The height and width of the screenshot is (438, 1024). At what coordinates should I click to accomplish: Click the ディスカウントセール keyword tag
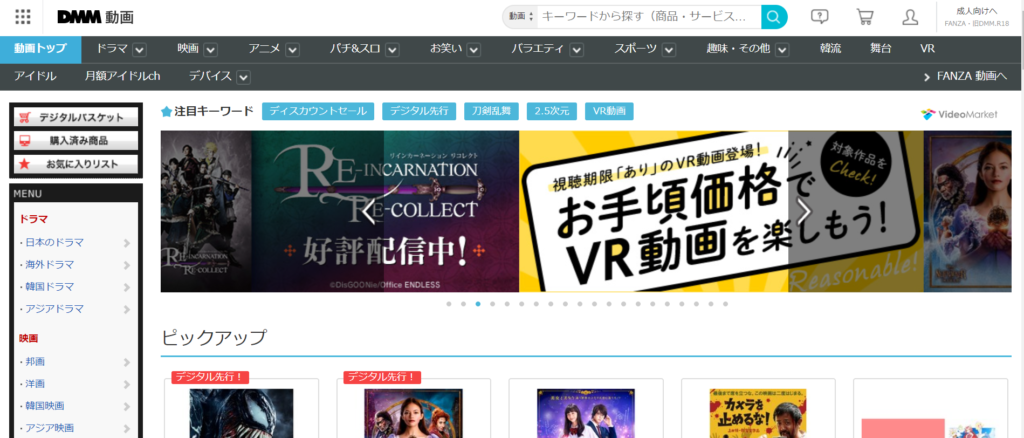(318, 112)
